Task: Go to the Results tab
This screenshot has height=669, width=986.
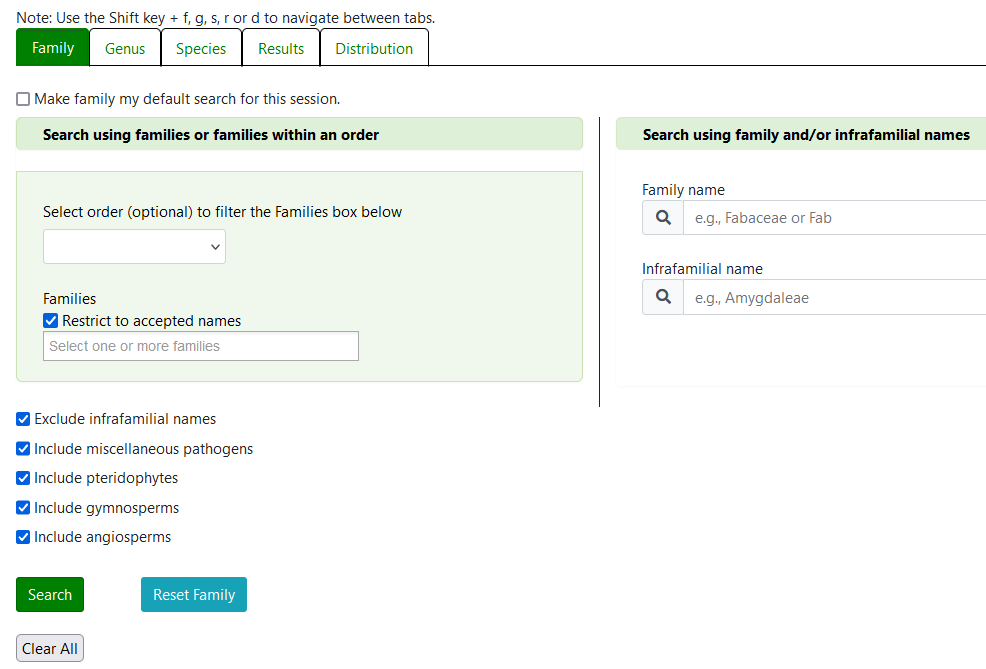Action: [281, 48]
